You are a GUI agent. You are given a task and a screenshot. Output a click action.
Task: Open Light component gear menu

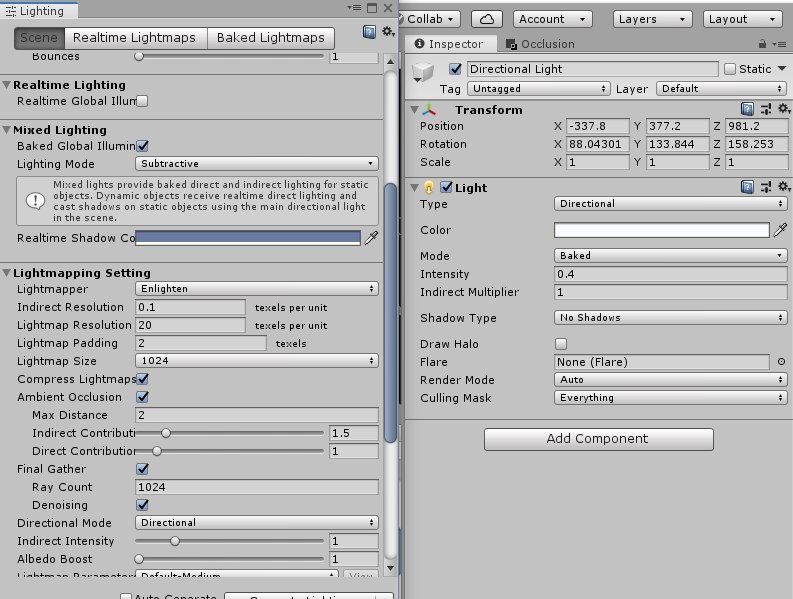(x=783, y=187)
